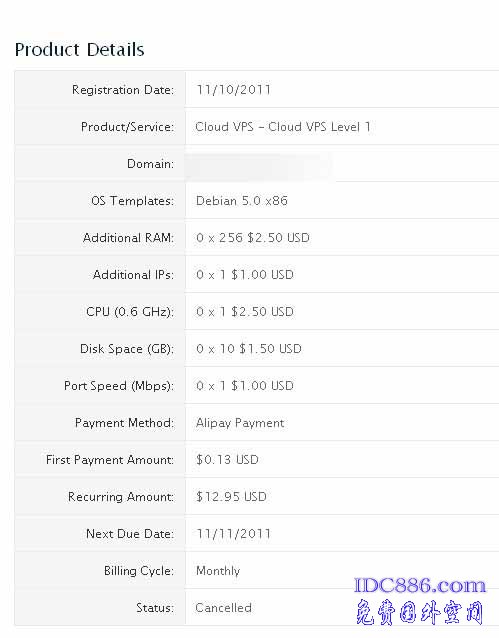Select the Debian 5.0 x86 template value
Viewport: 499px width, 638px height.
242,201
